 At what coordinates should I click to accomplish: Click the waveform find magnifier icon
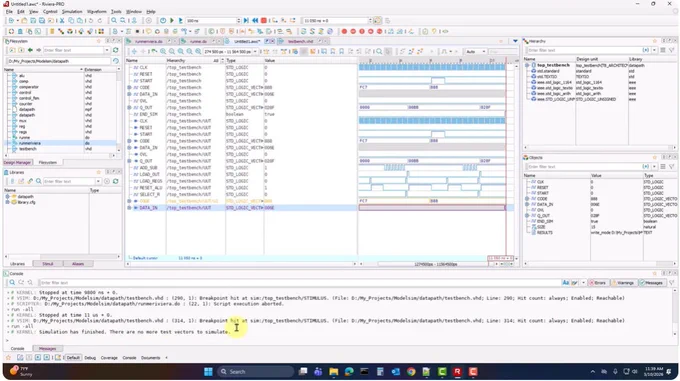379,51
